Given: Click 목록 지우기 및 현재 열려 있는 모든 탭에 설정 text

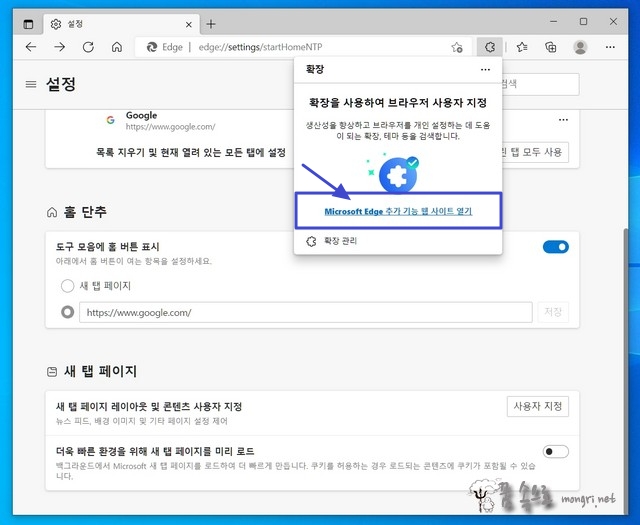Looking at the screenshot, I should point(191,153).
